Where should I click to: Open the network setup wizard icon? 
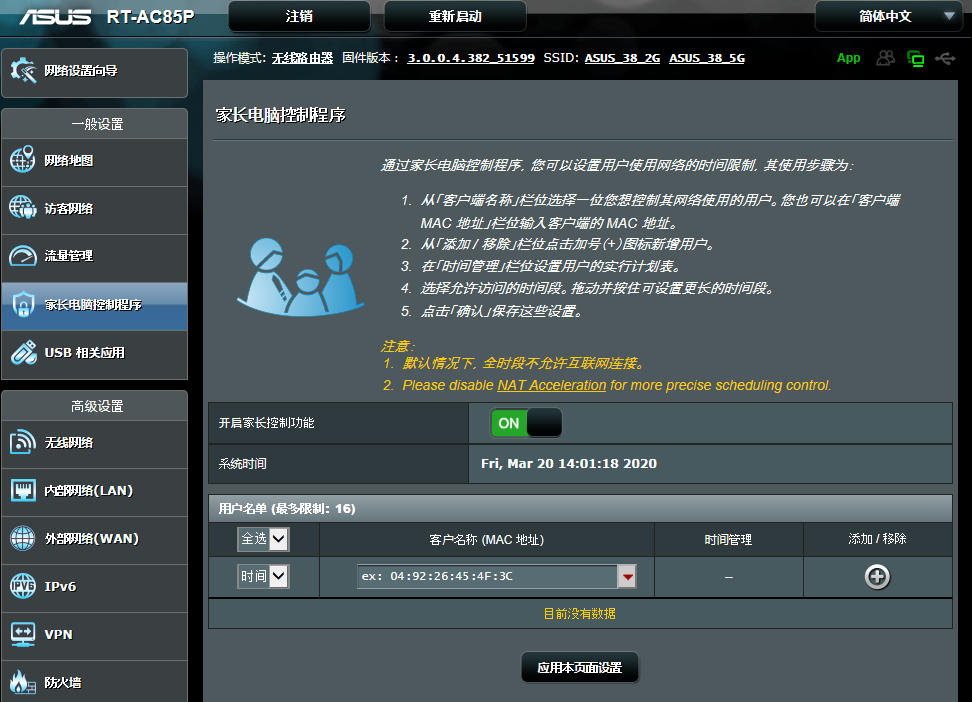click(x=24, y=70)
